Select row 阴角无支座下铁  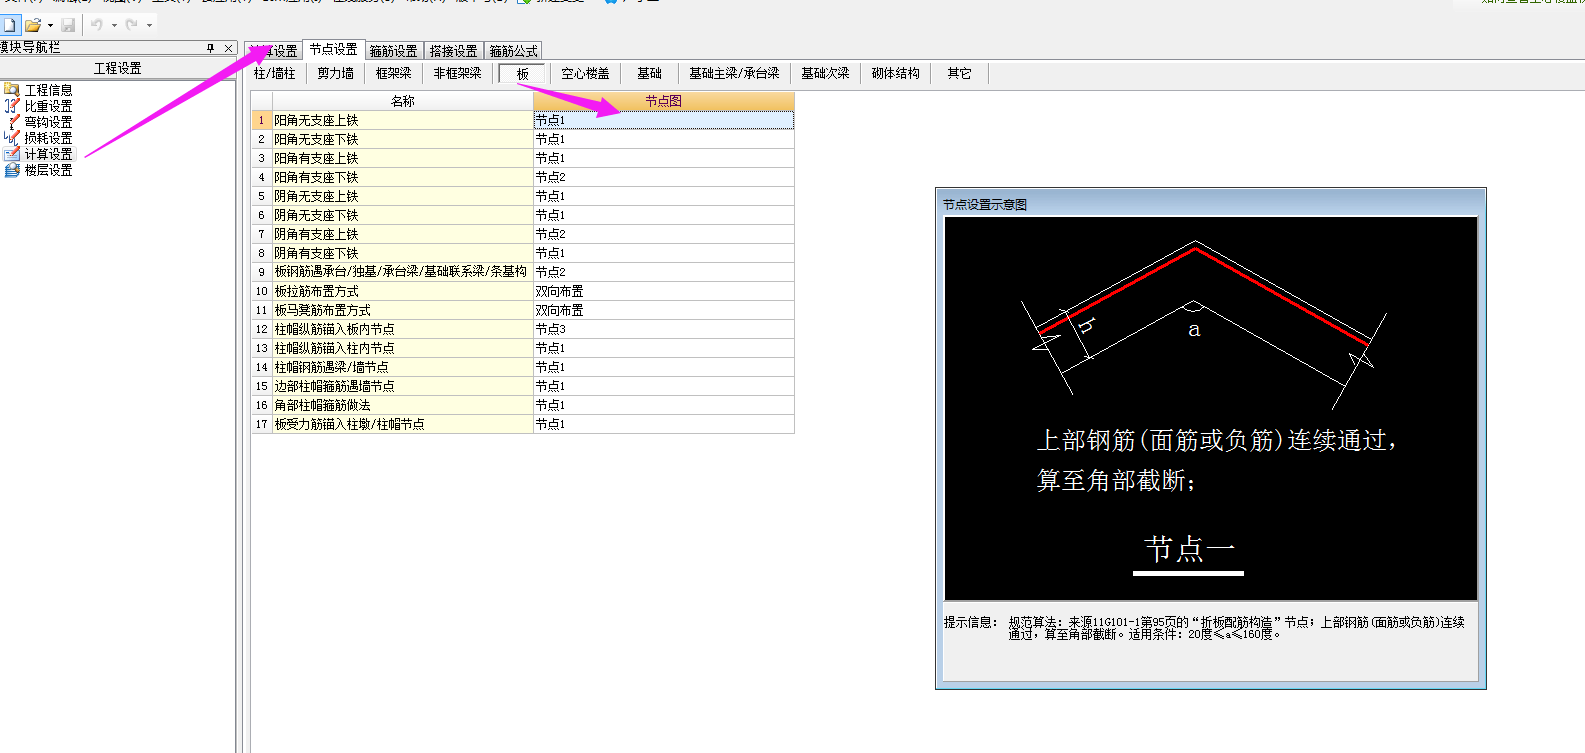pyautogui.click(x=523, y=215)
